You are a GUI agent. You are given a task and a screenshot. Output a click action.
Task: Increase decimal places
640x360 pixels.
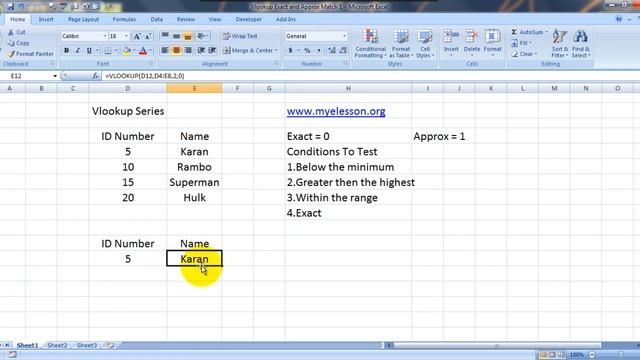pyautogui.click(x=332, y=51)
